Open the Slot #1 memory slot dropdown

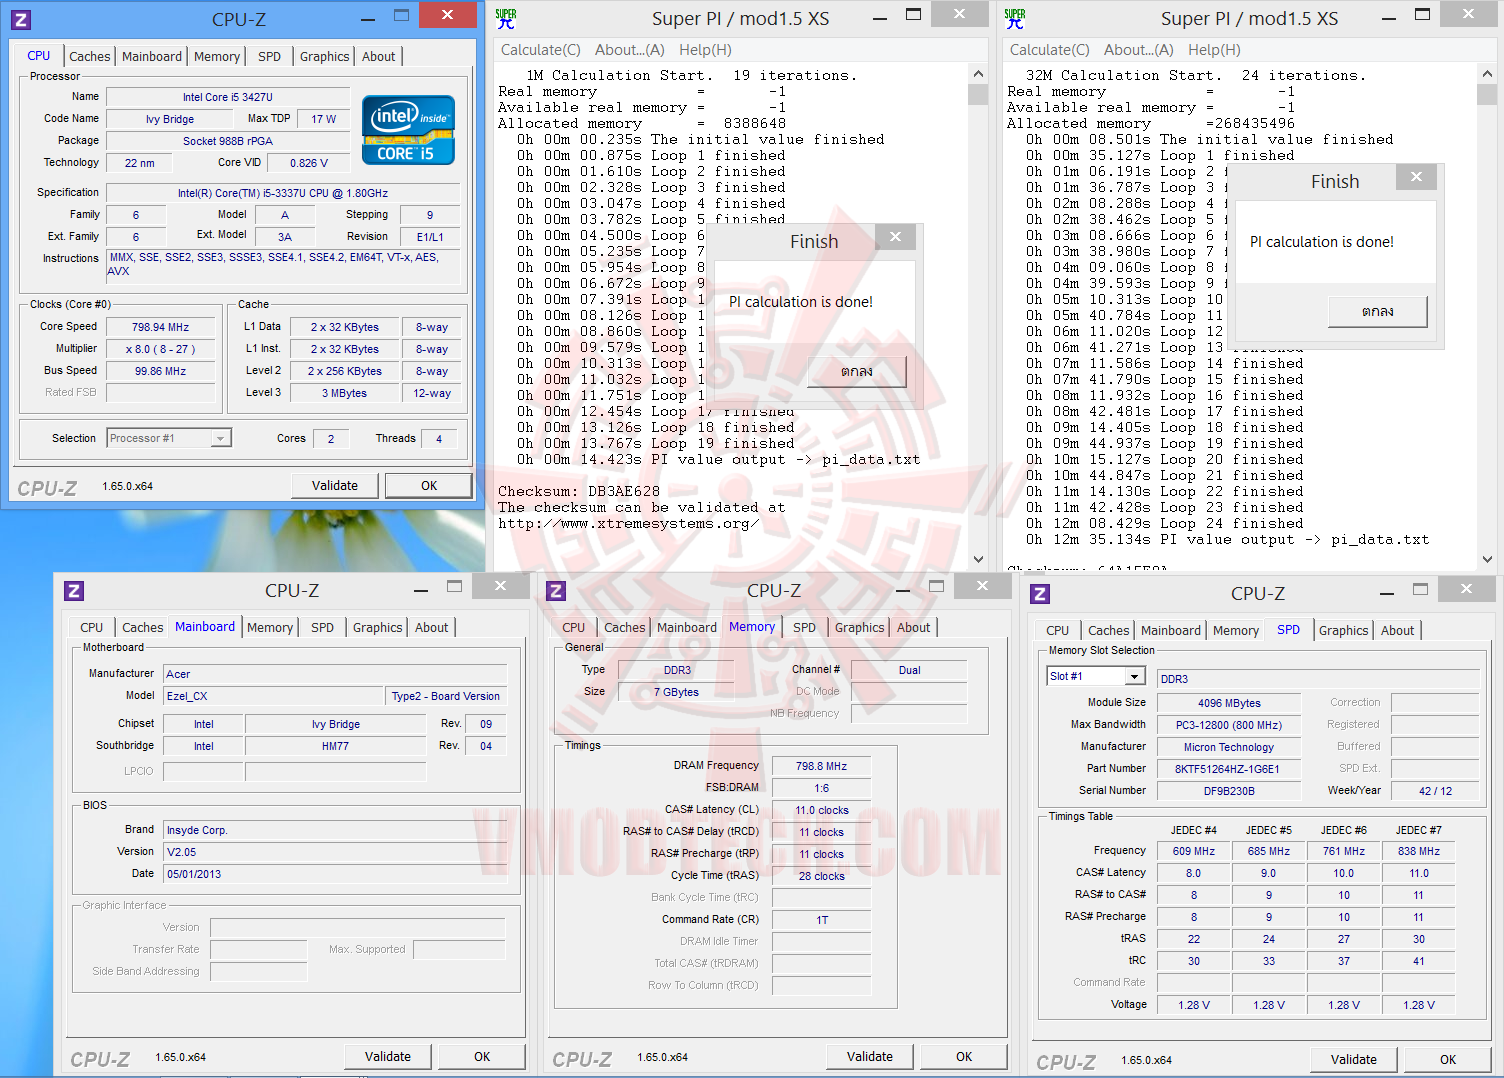pos(1134,677)
